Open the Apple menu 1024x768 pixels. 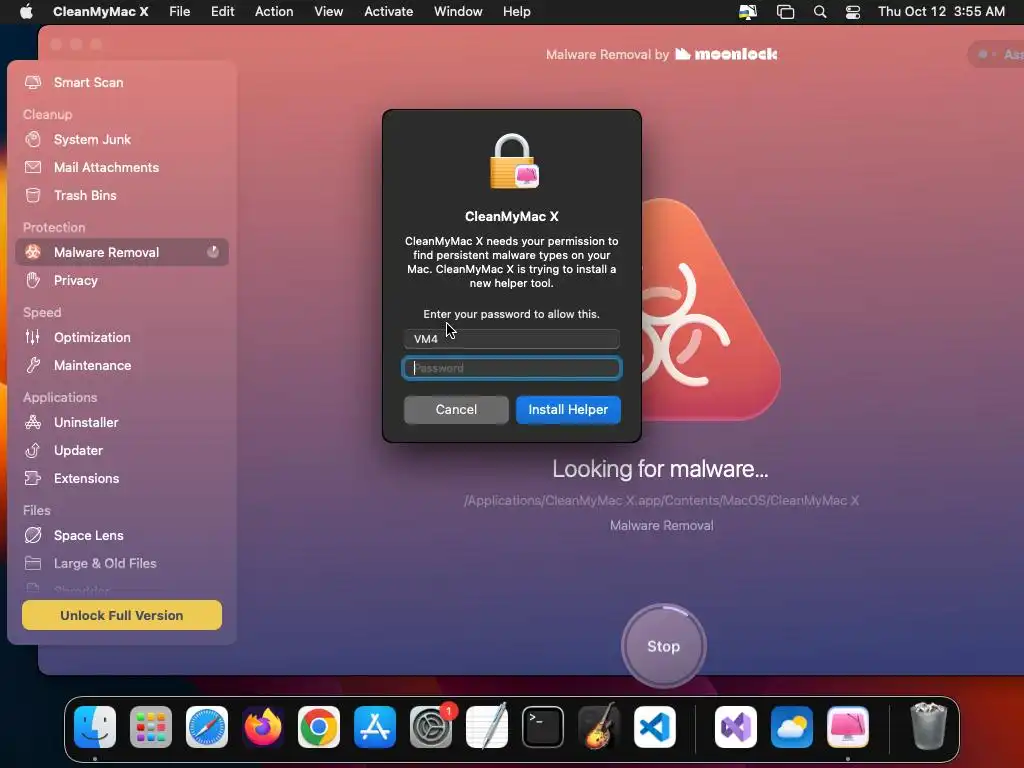point(26,12)
